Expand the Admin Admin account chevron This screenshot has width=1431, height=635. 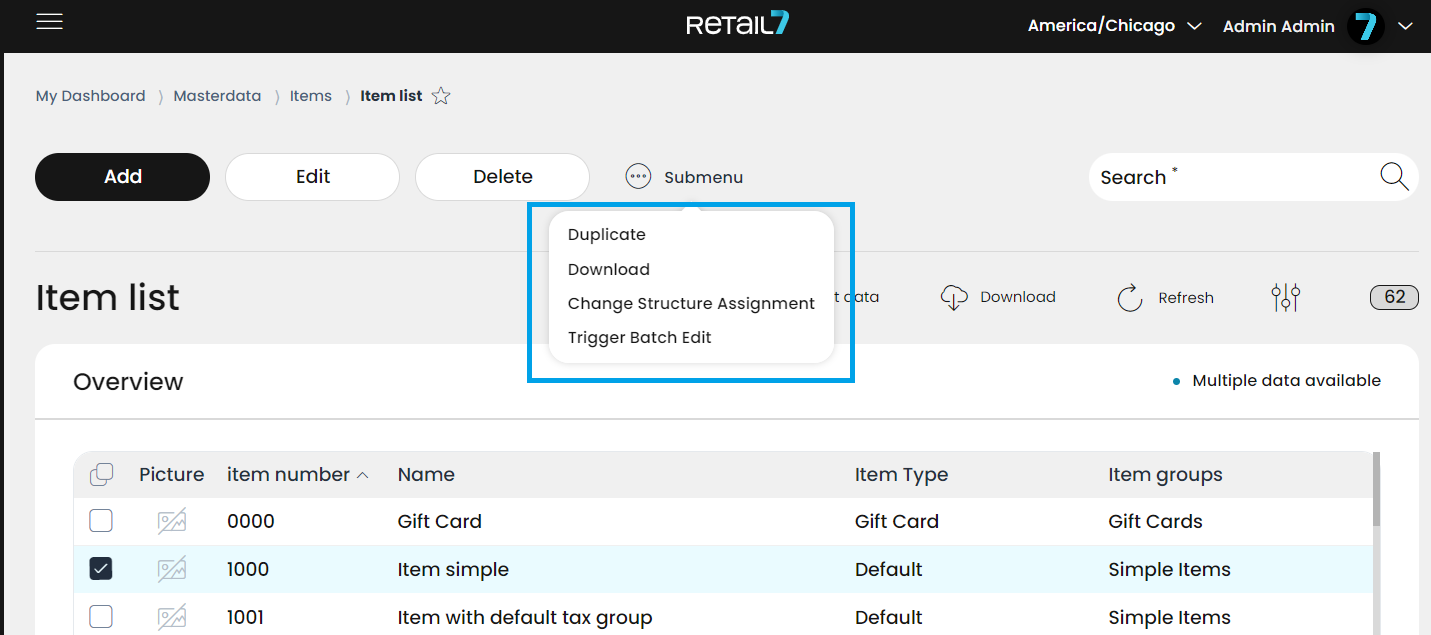[1405, 27]
